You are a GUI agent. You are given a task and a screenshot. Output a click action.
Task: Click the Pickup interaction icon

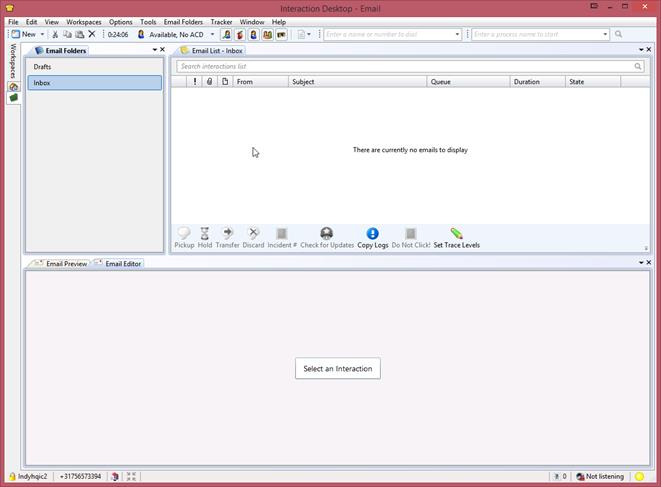184,234
